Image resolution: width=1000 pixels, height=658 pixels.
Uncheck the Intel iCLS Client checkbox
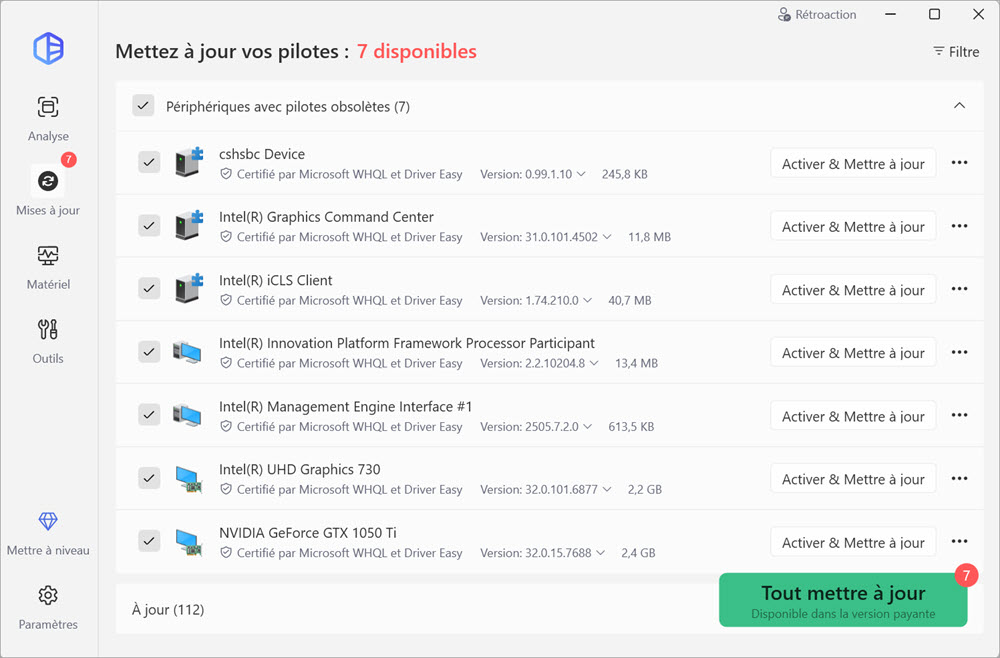pos(149,289)
